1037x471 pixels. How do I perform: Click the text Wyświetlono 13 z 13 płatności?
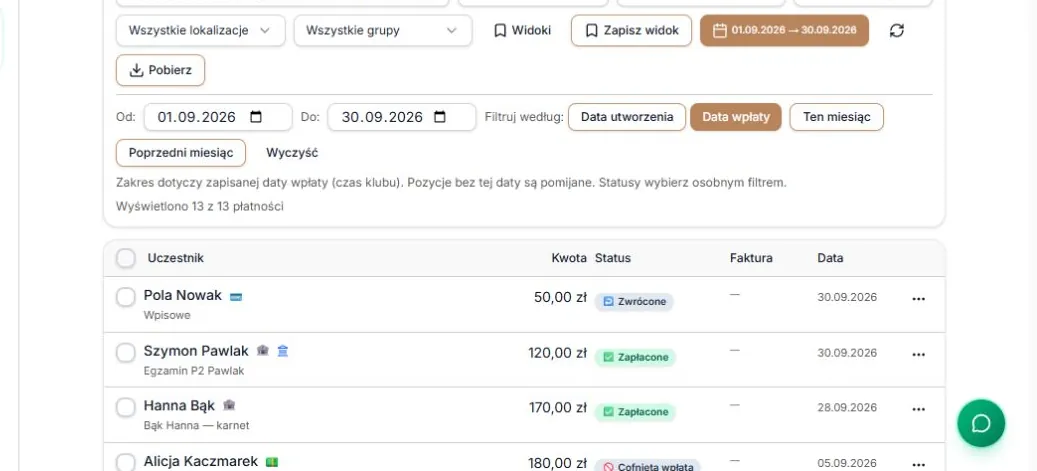pyautogui.click(x=200, y=206)
